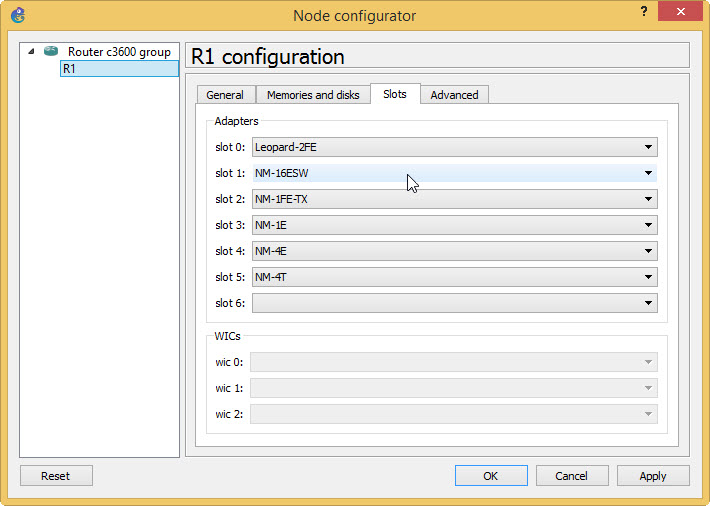Open slot 1 NM-16ESW dropdown
710x506 pixels.
455,173
